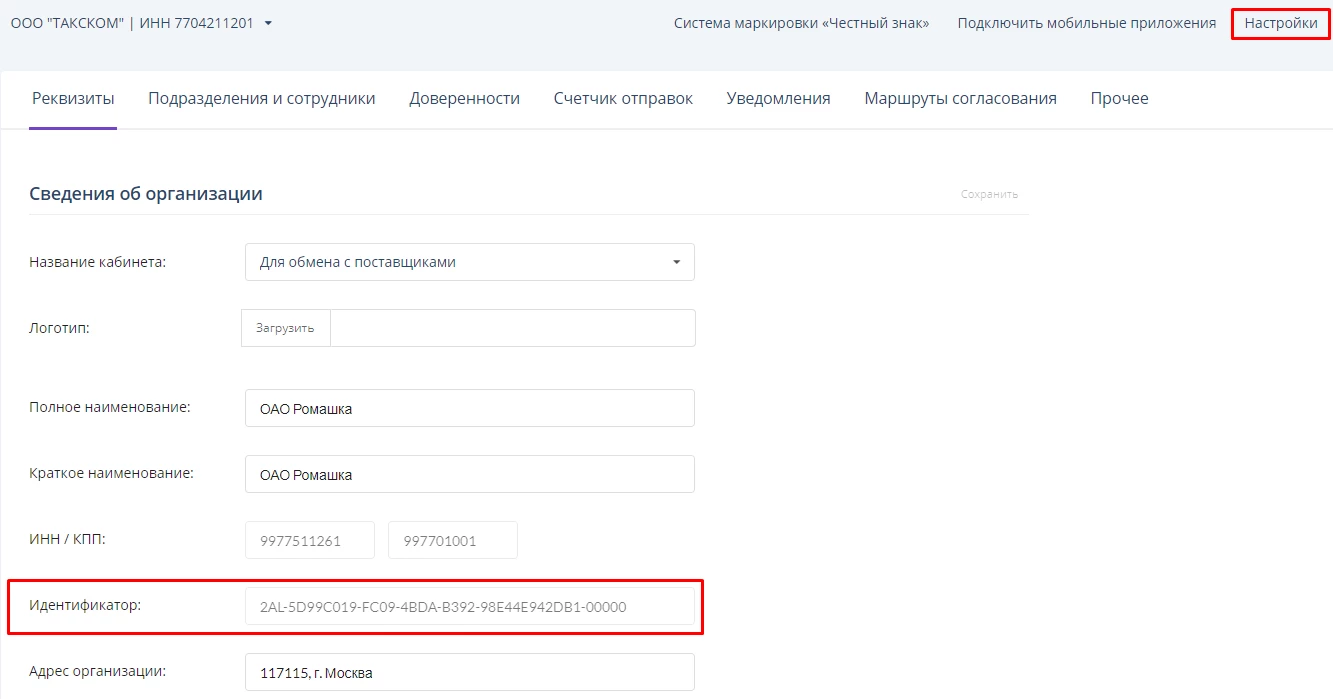Open the Прочее tab
The height and width of the screenshot is (699, 1333).
coord(1119,98)
